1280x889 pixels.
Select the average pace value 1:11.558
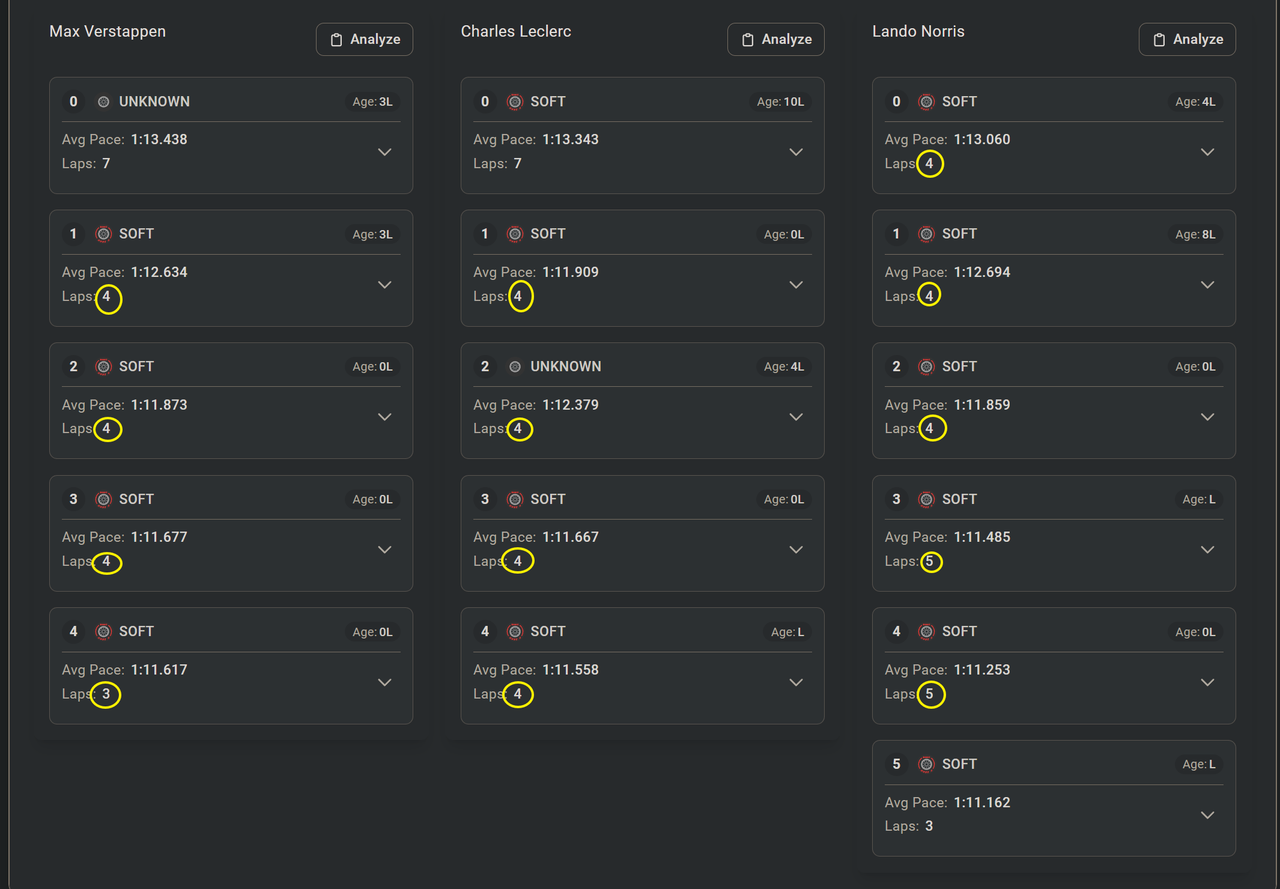(571, 670)
